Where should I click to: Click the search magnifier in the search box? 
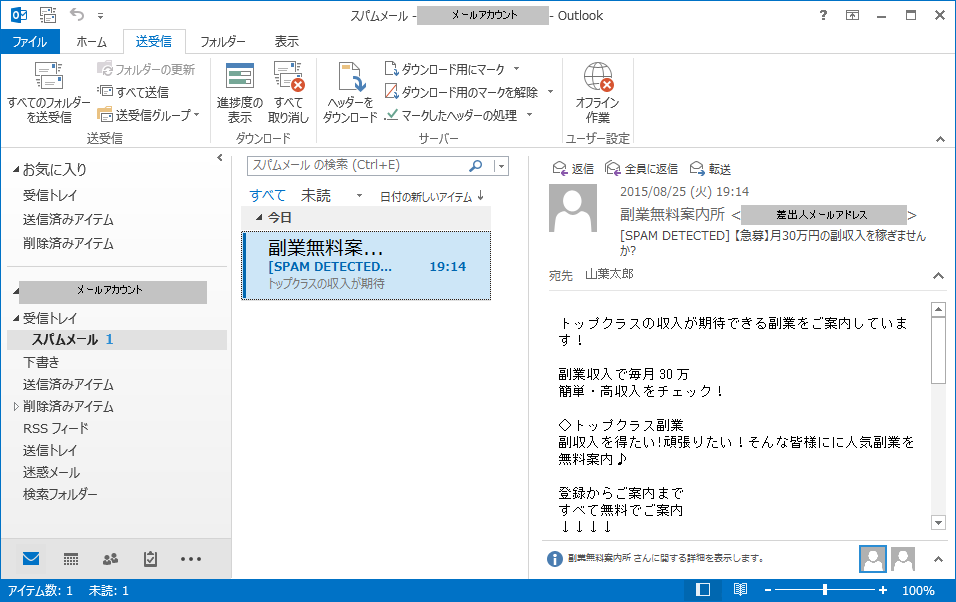[474, 166]
